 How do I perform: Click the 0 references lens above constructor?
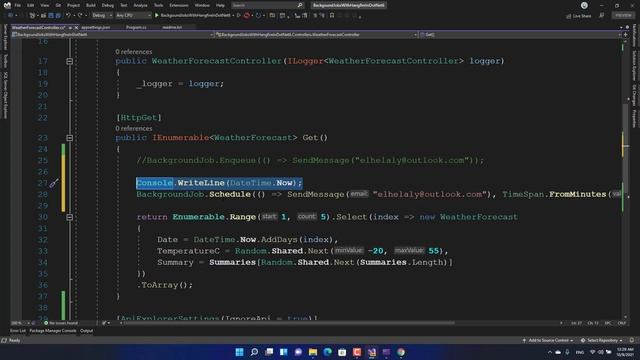coord(133,52)
